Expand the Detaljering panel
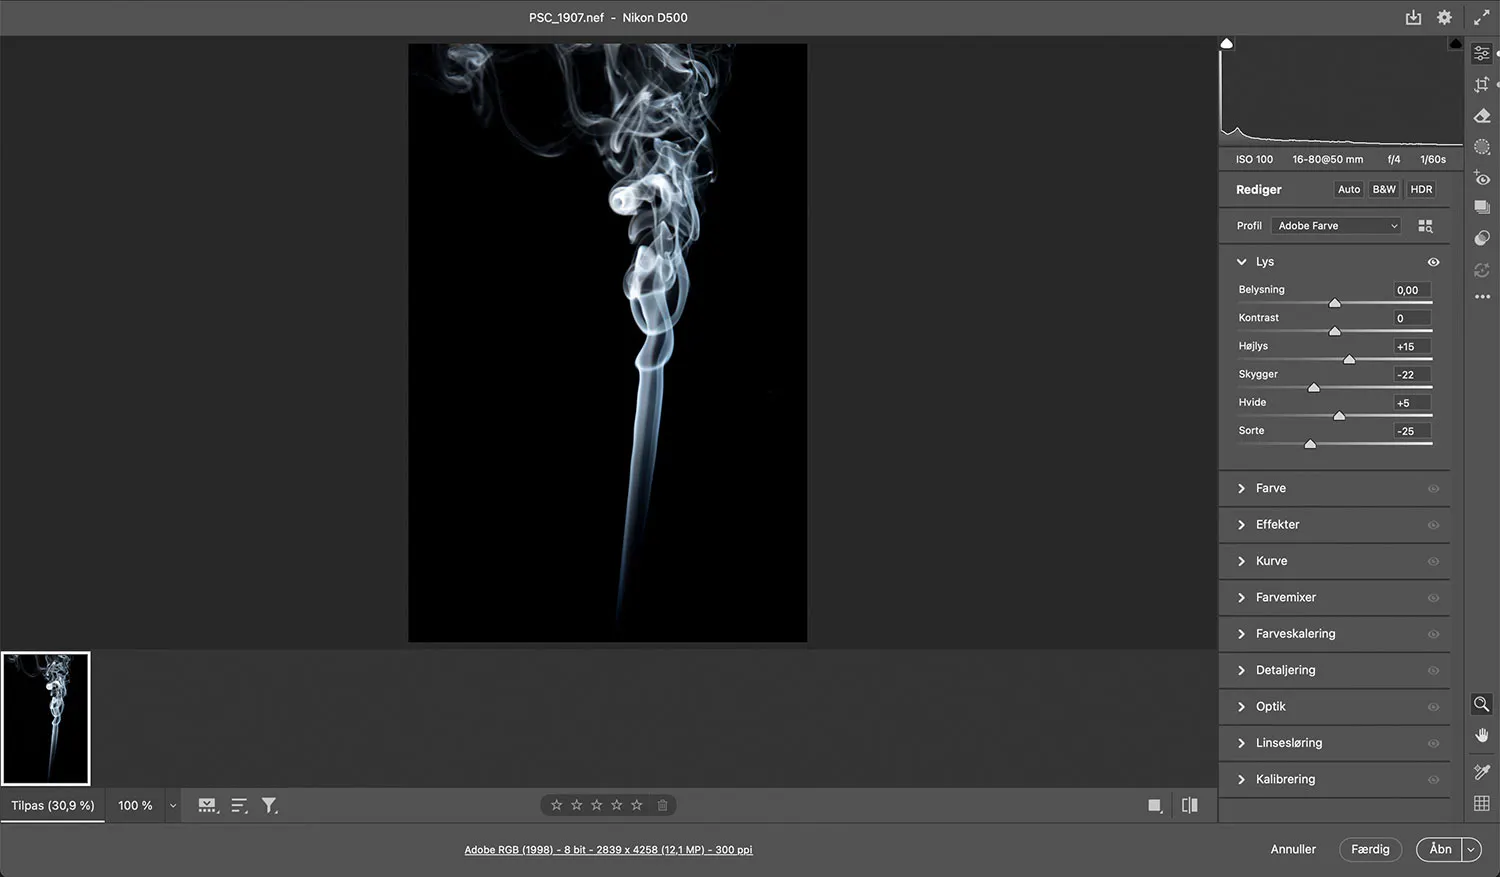 (1285, 670)
